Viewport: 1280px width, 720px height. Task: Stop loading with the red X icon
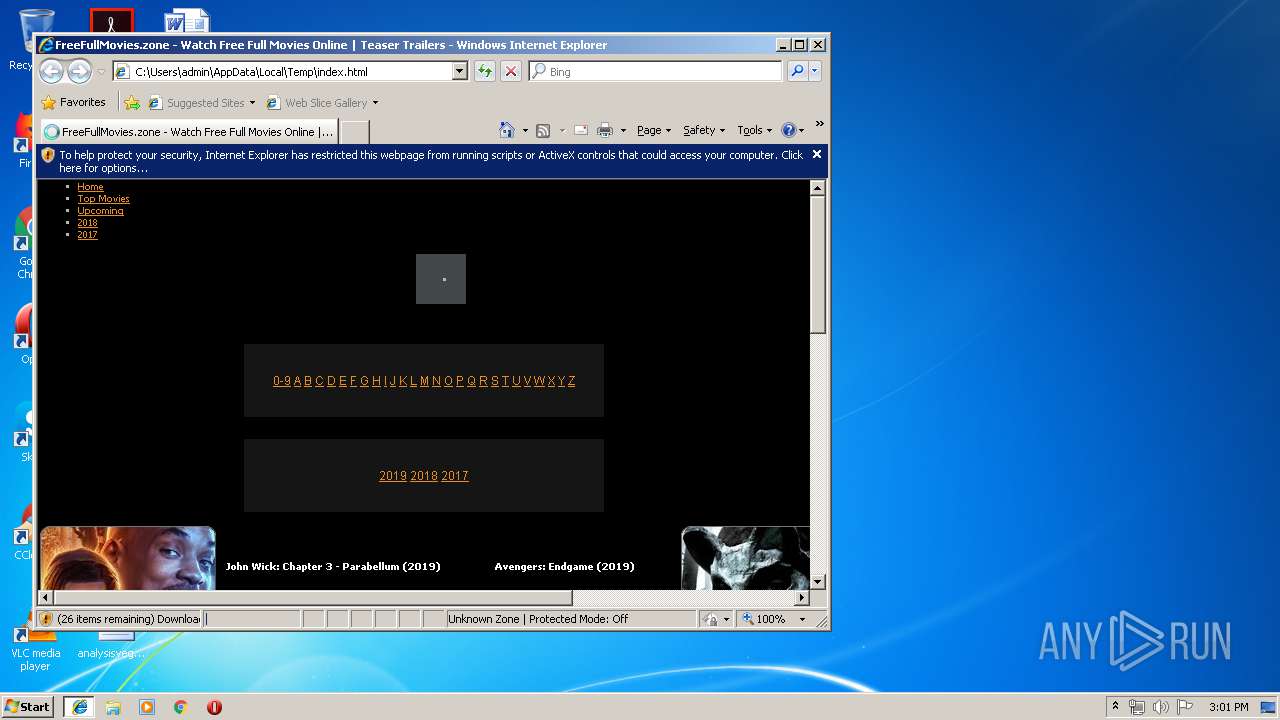(511, 71)
